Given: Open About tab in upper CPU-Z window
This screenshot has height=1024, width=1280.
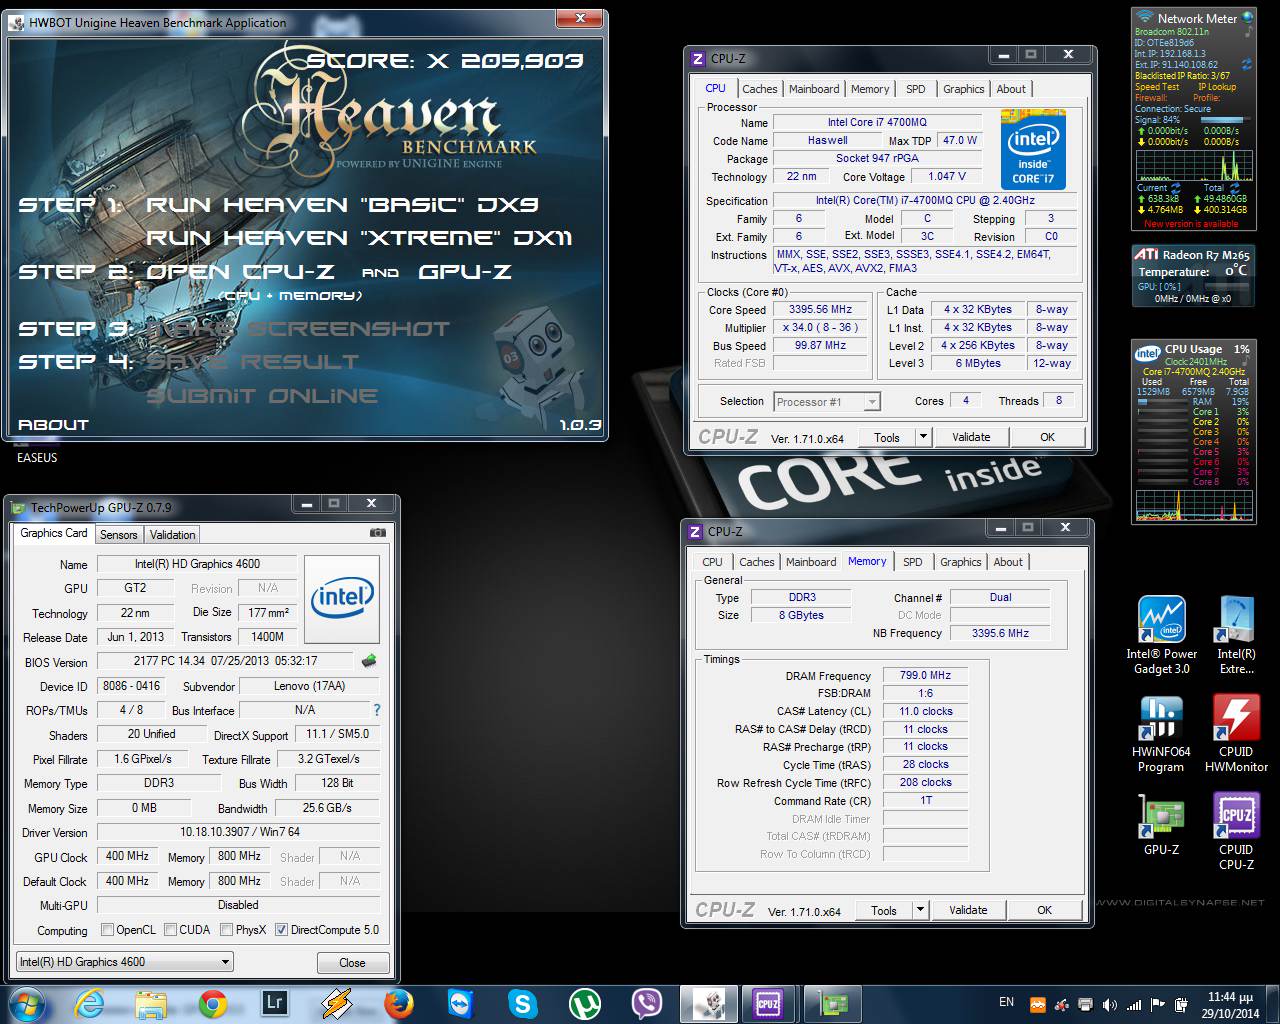Looking at the screenshot, I should point(1011,89).
